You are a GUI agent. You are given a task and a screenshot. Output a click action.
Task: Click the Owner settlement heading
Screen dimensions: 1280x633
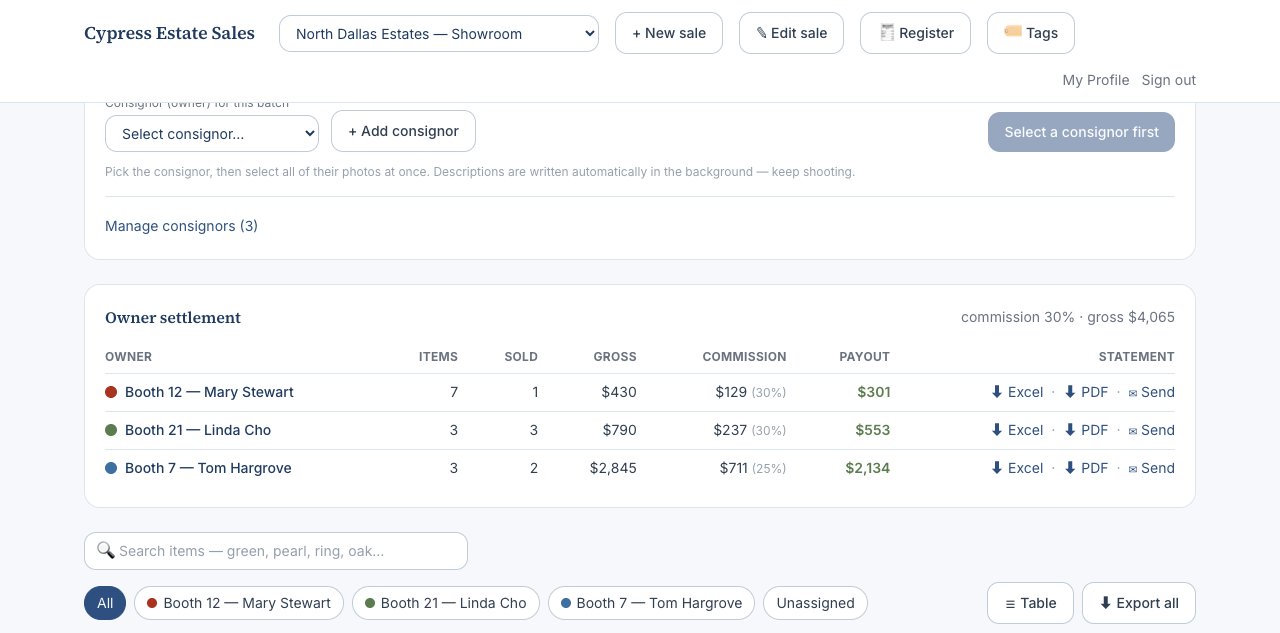[x=173, y=318]
